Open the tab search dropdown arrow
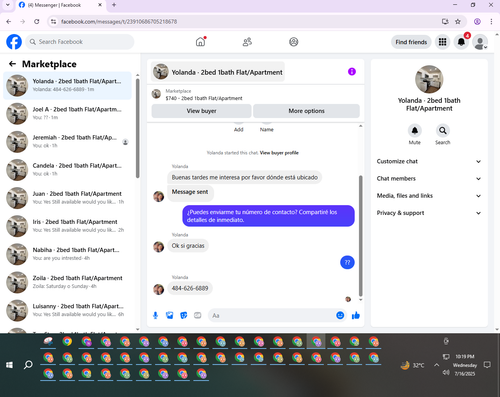This screenshot has height=397, width=500. (8, 5)
